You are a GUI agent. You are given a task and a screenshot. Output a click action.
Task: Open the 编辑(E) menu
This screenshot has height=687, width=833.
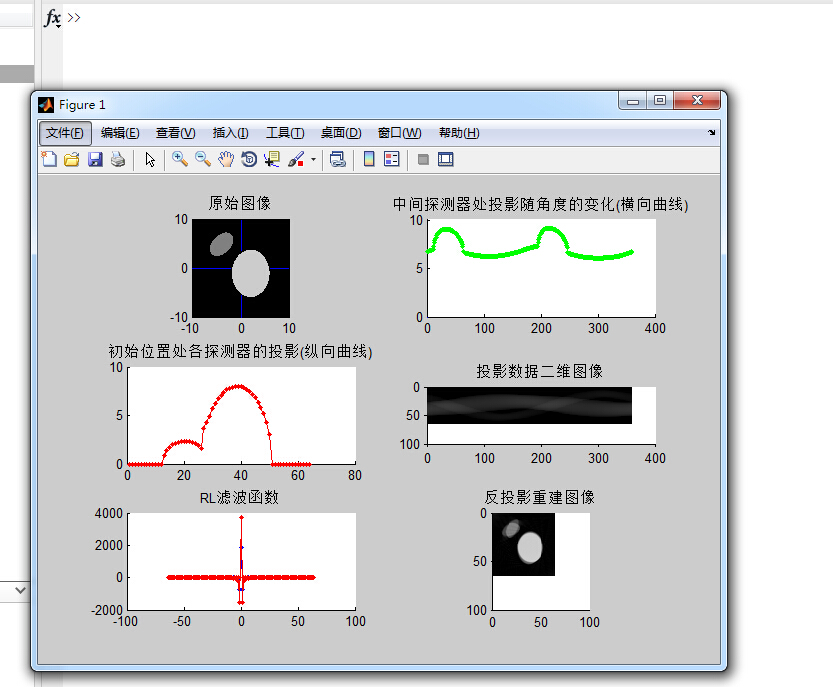pos(120,133)
